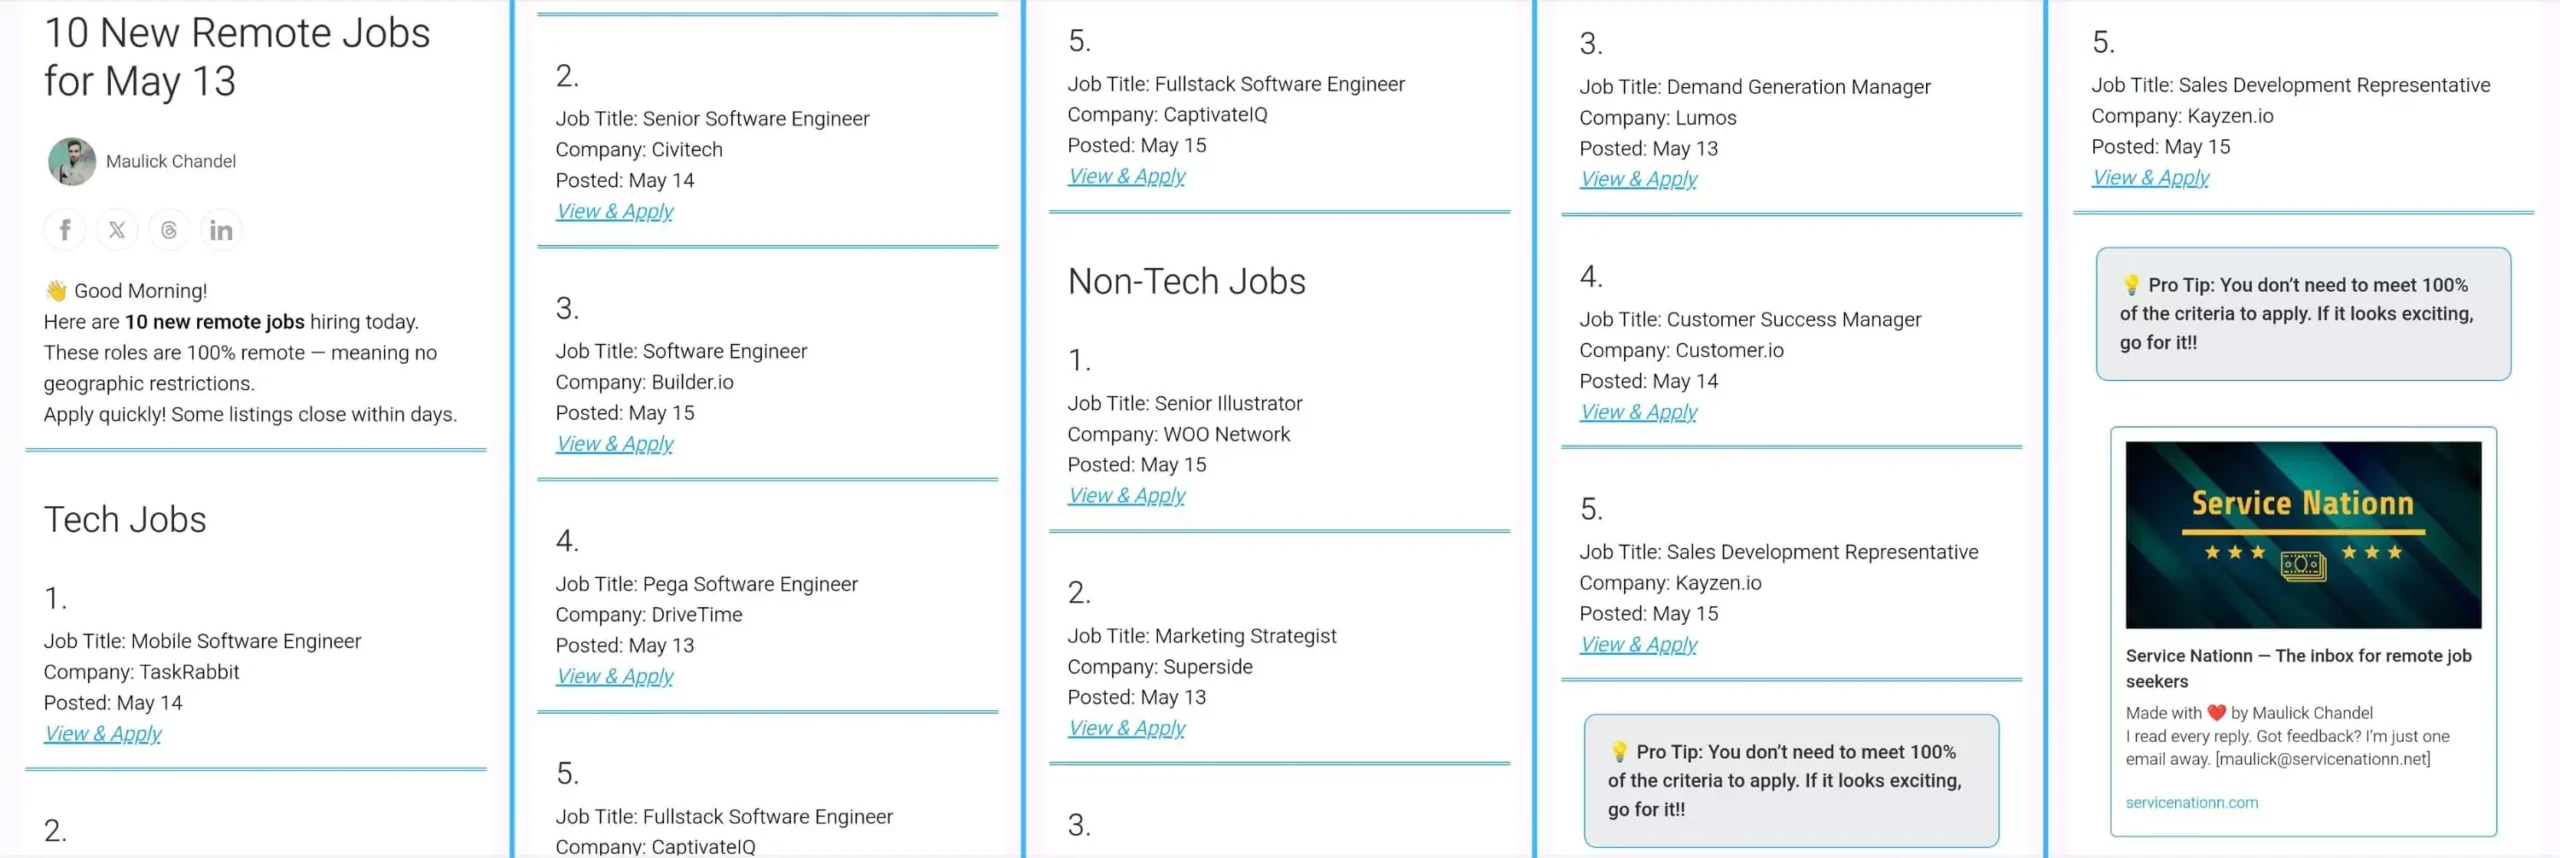Click the 10 New Remote Jobs heading
2560x858 pixels.
[237, 57]
